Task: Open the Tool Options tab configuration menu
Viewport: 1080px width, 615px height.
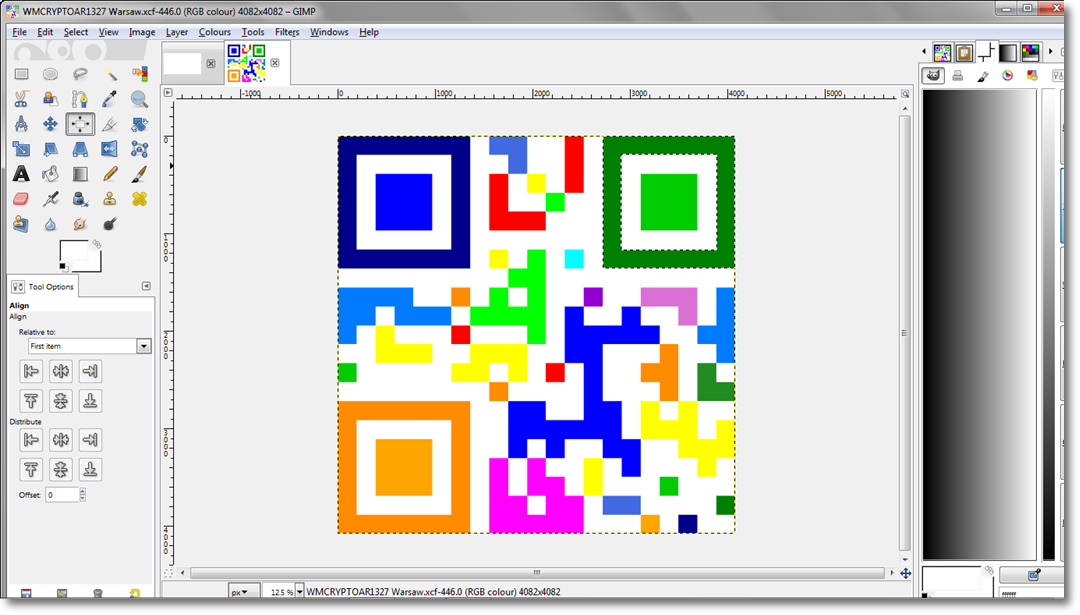Action: coord(146,286)
